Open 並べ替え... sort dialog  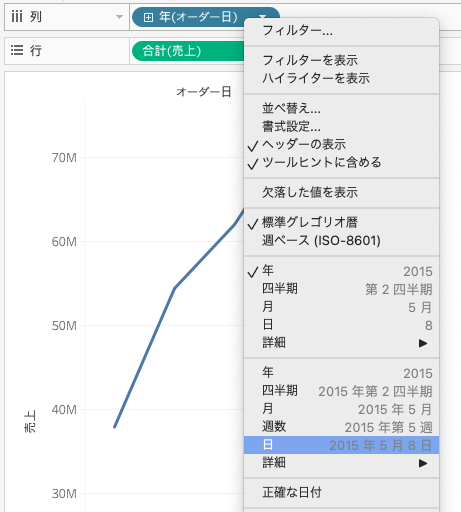pos(341,108)
